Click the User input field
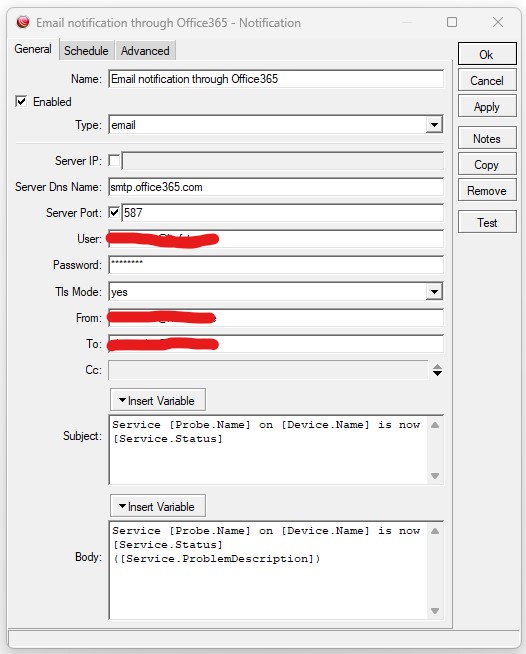This screenshot has height=654, width=526. (x=276, y=239)
